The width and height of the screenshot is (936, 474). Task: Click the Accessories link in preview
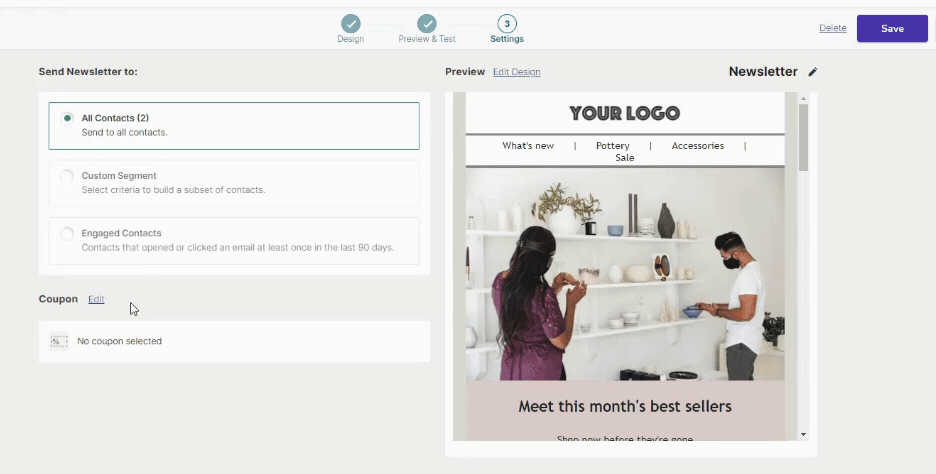point(697,146)
